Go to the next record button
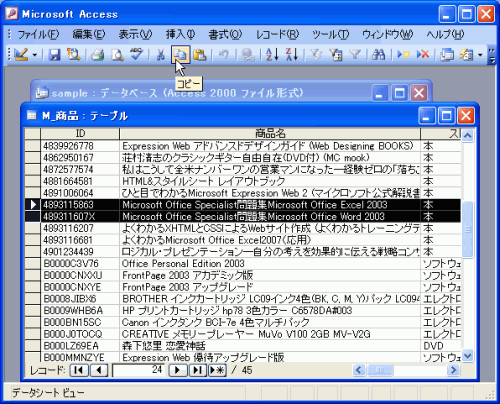Viewport: 500px width, 404px height. (x=178, y=370)
